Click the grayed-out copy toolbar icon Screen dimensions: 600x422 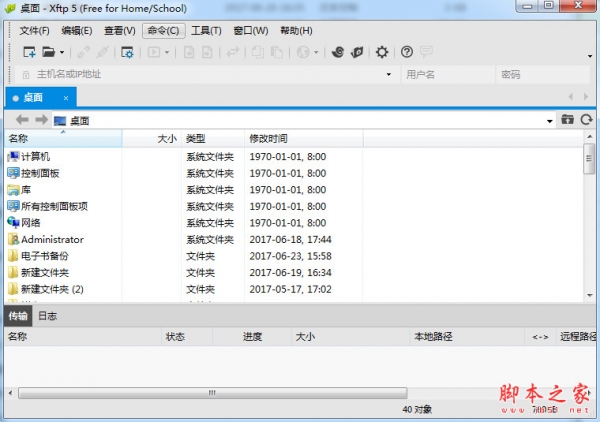pyautogui.click(x=258, y=52)
